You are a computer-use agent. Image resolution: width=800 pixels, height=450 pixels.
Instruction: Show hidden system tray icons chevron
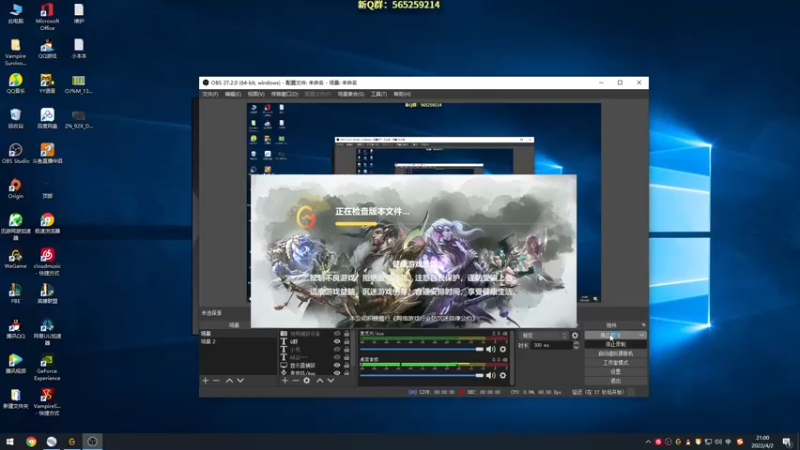coord(648,442)
